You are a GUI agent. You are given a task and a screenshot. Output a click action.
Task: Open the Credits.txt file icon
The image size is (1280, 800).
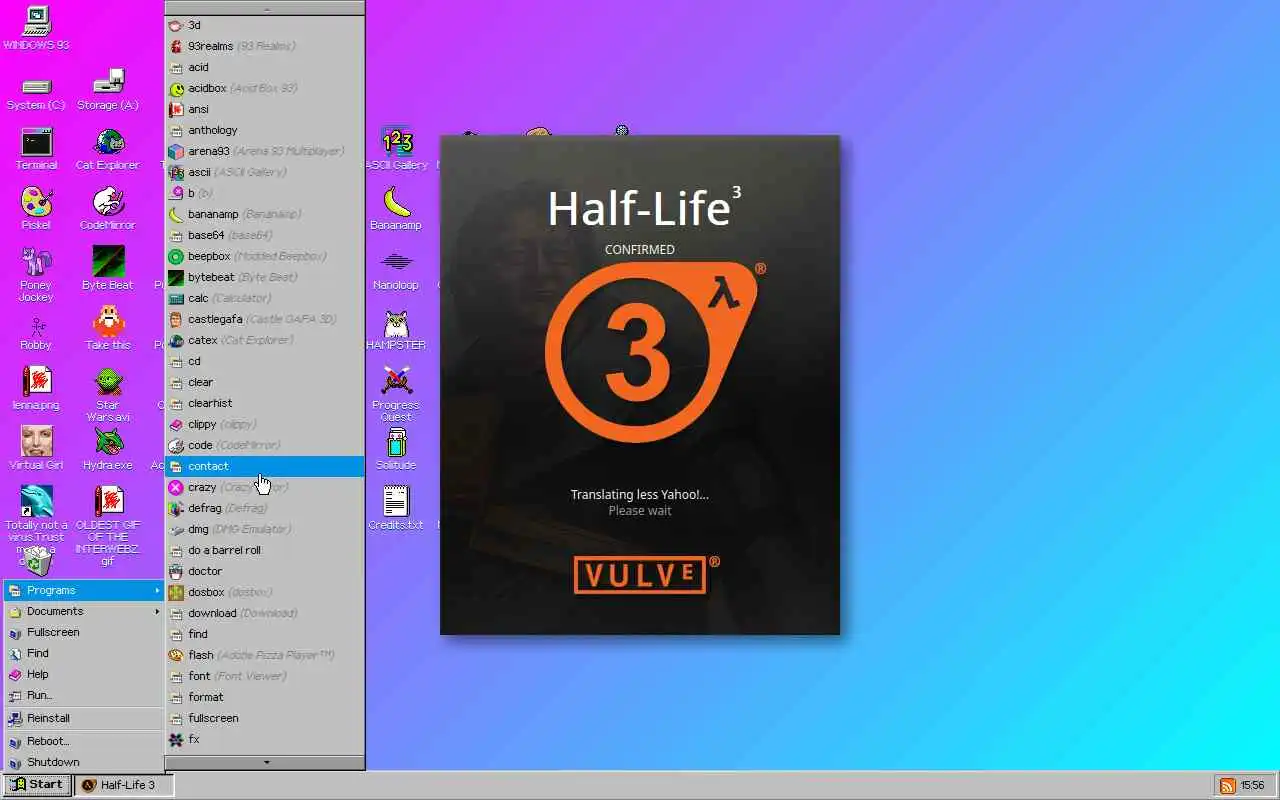(x=397, y=509)
